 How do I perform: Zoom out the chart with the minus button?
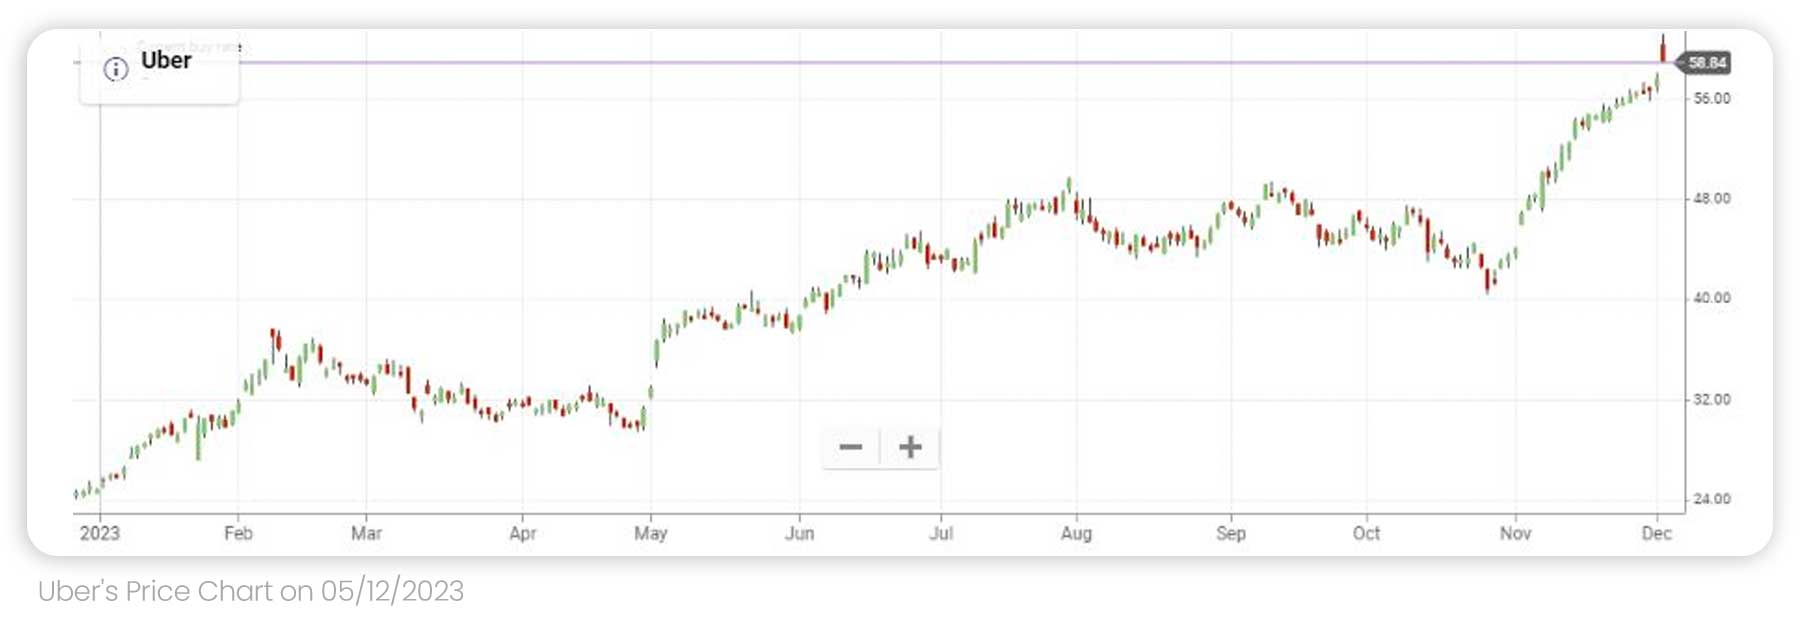pyautogui.click(x=851, y=447)
